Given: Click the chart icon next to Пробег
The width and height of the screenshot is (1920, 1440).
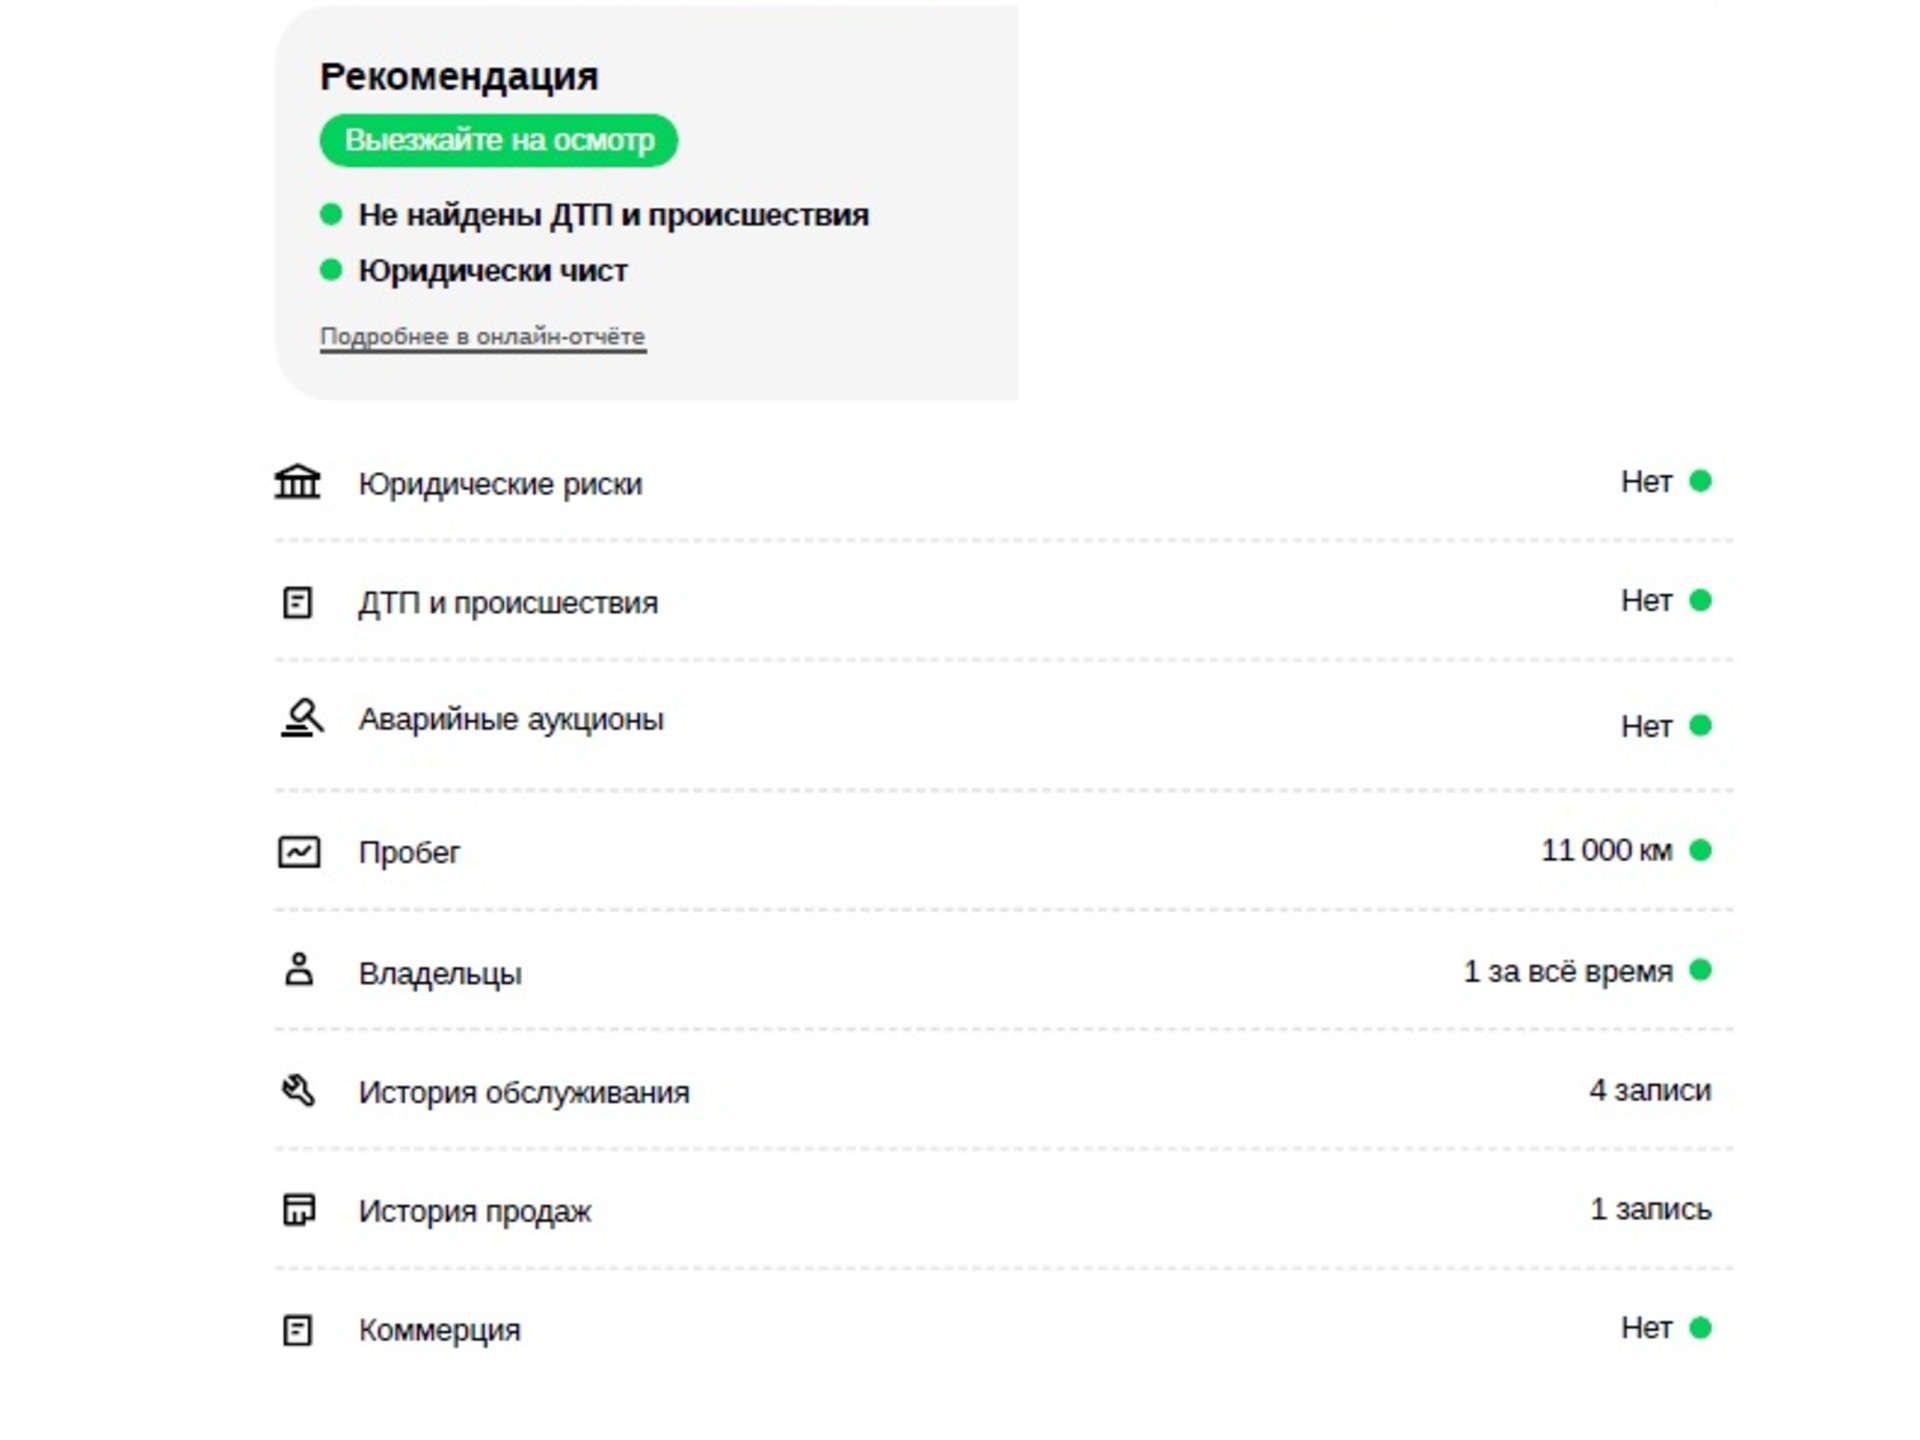Looking at the screenshot, I should [298, 852].
